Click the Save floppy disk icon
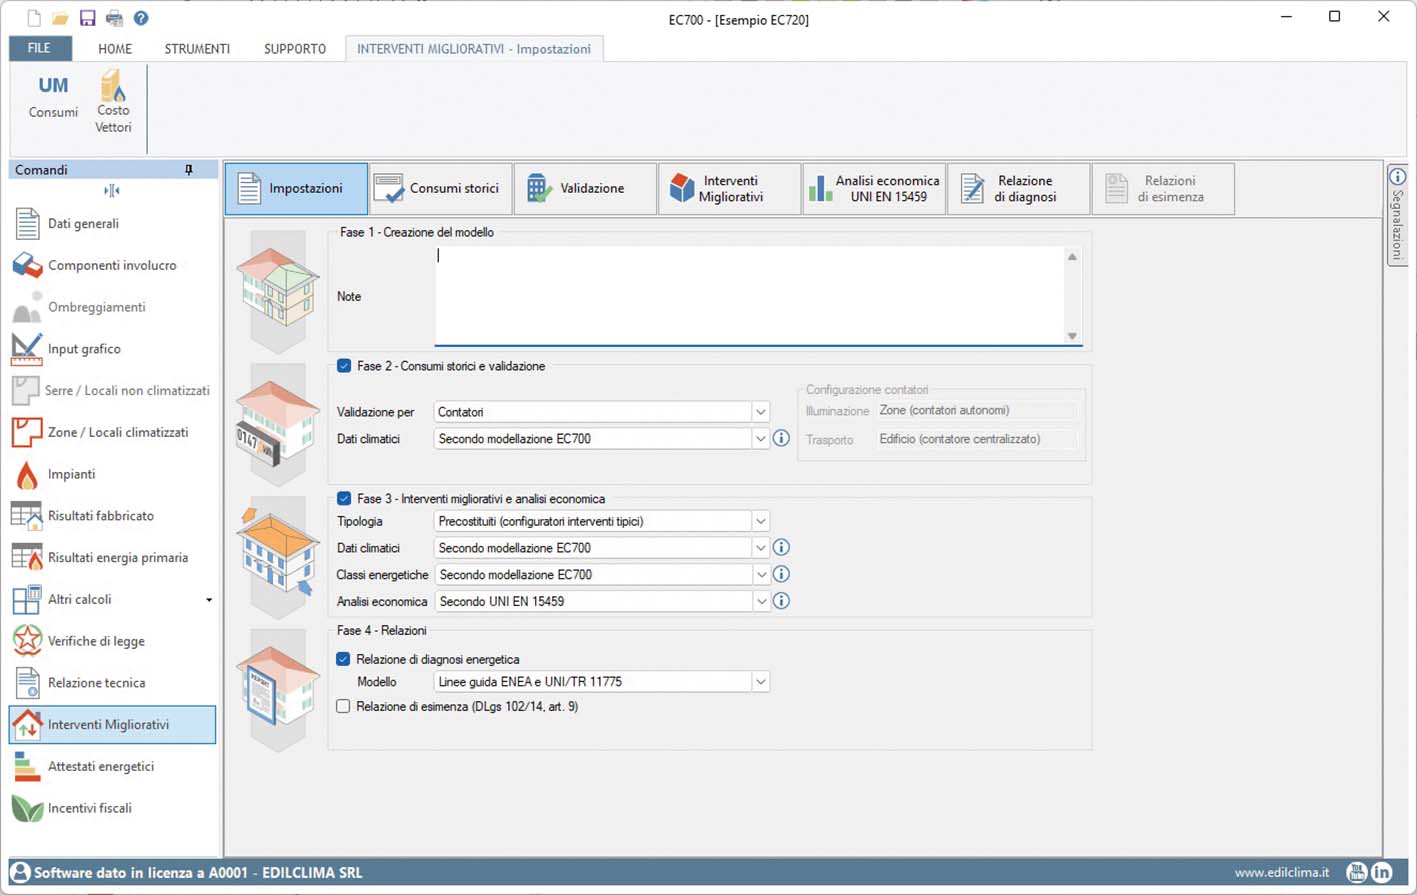 coord(87,18)
